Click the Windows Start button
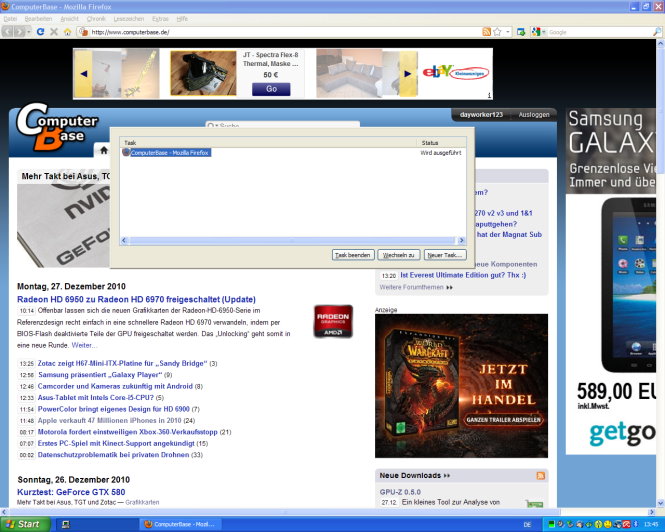665x532 pixels. tap(25, 524)
